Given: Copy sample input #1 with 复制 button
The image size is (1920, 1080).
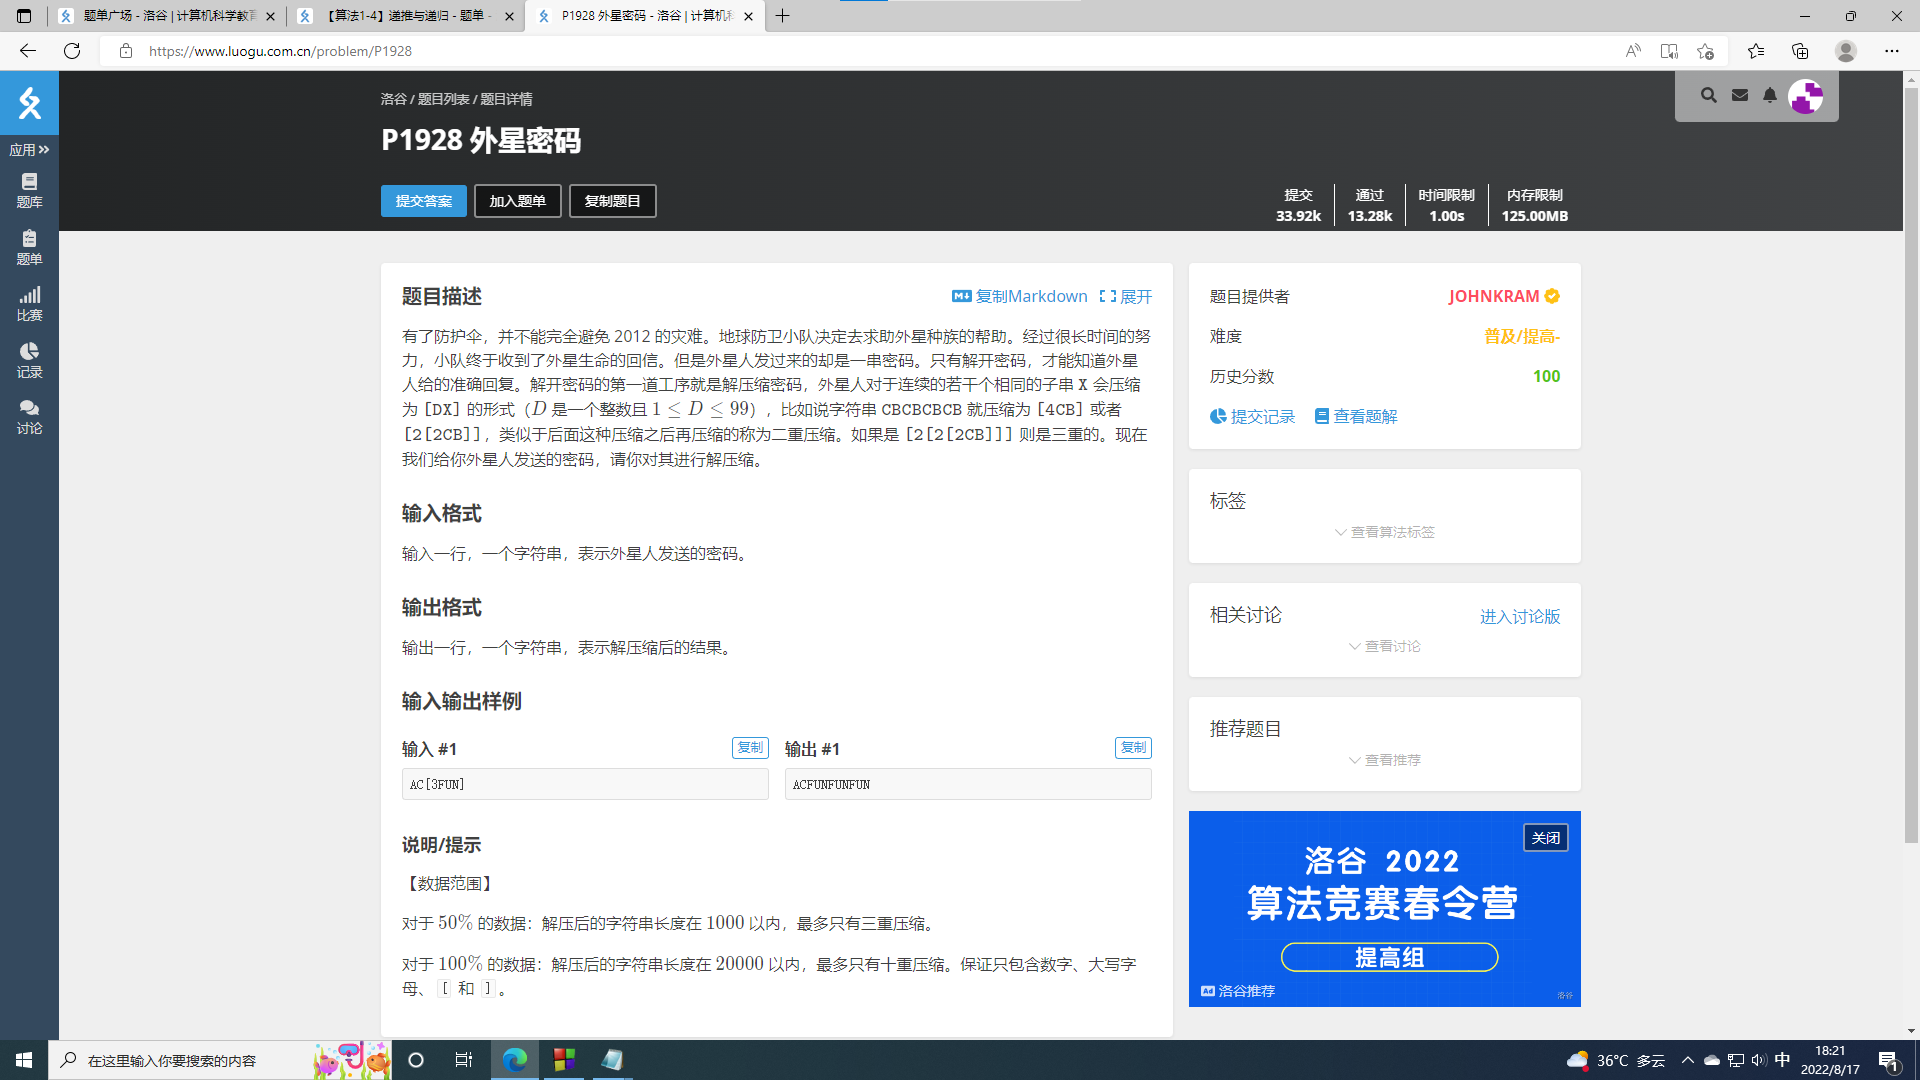Looking at the screenshot, I should coord(749,748).
